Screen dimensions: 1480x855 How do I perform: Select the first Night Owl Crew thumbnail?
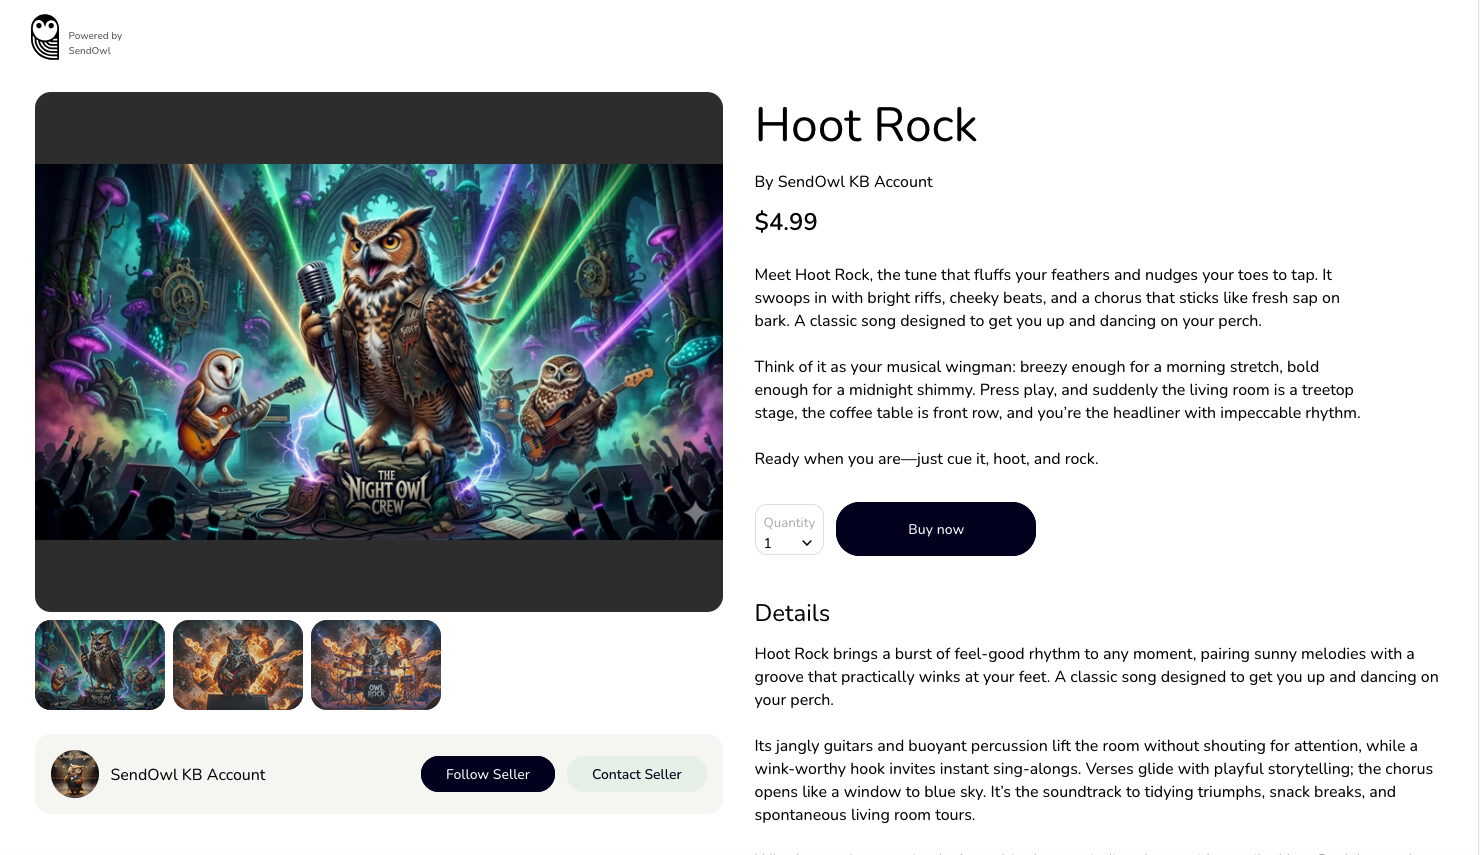tap(100, 665)
